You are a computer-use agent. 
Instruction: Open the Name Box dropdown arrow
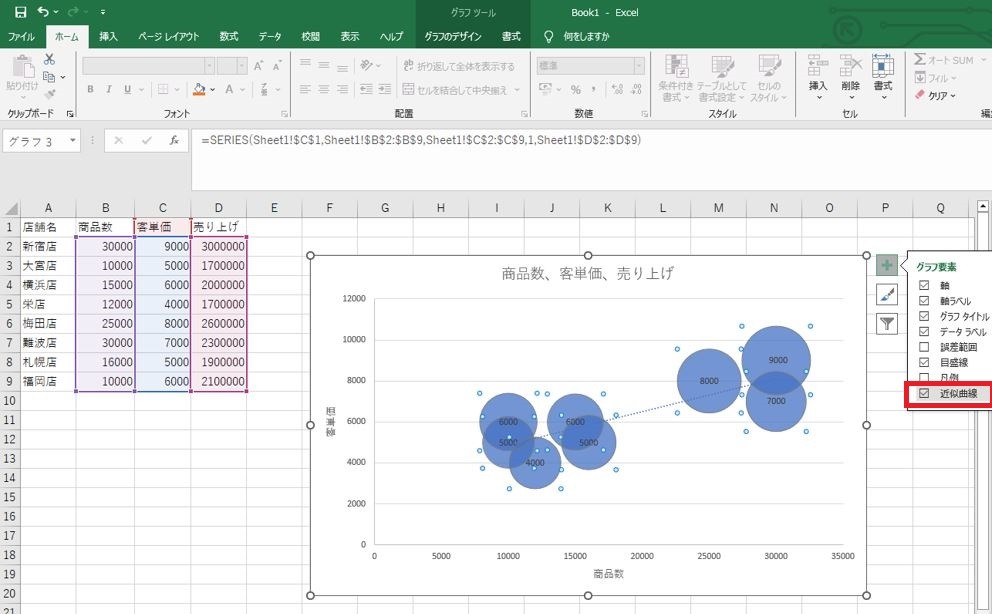click(73, 140)
